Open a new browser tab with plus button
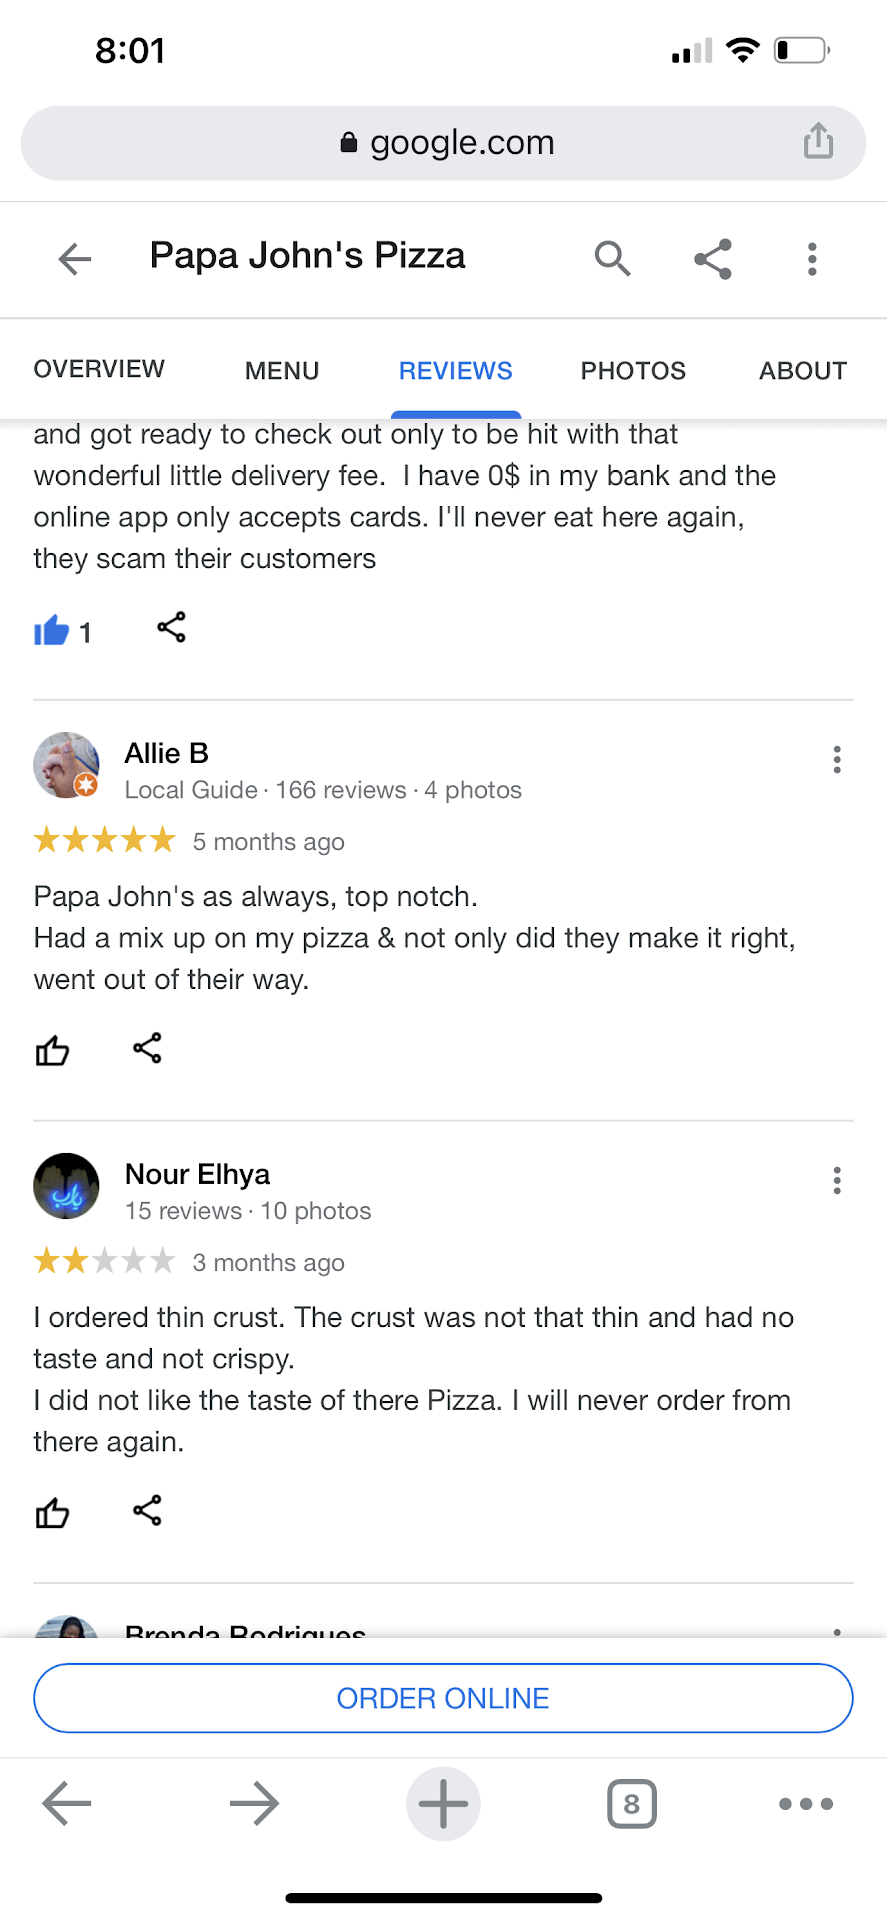Image resolution: width=887 pixels, height=1920 pixels. click(x=443, y=1804)
